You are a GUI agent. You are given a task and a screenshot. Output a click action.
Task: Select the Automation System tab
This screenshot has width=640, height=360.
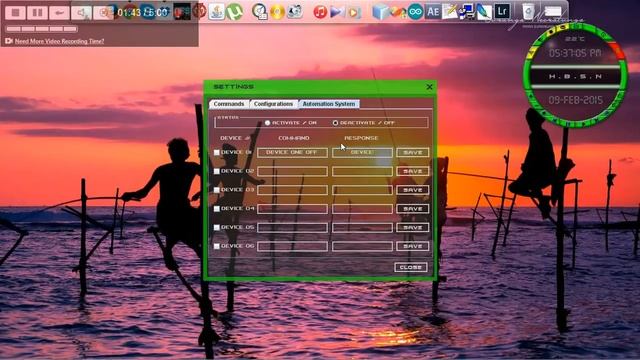coord(329,104)
